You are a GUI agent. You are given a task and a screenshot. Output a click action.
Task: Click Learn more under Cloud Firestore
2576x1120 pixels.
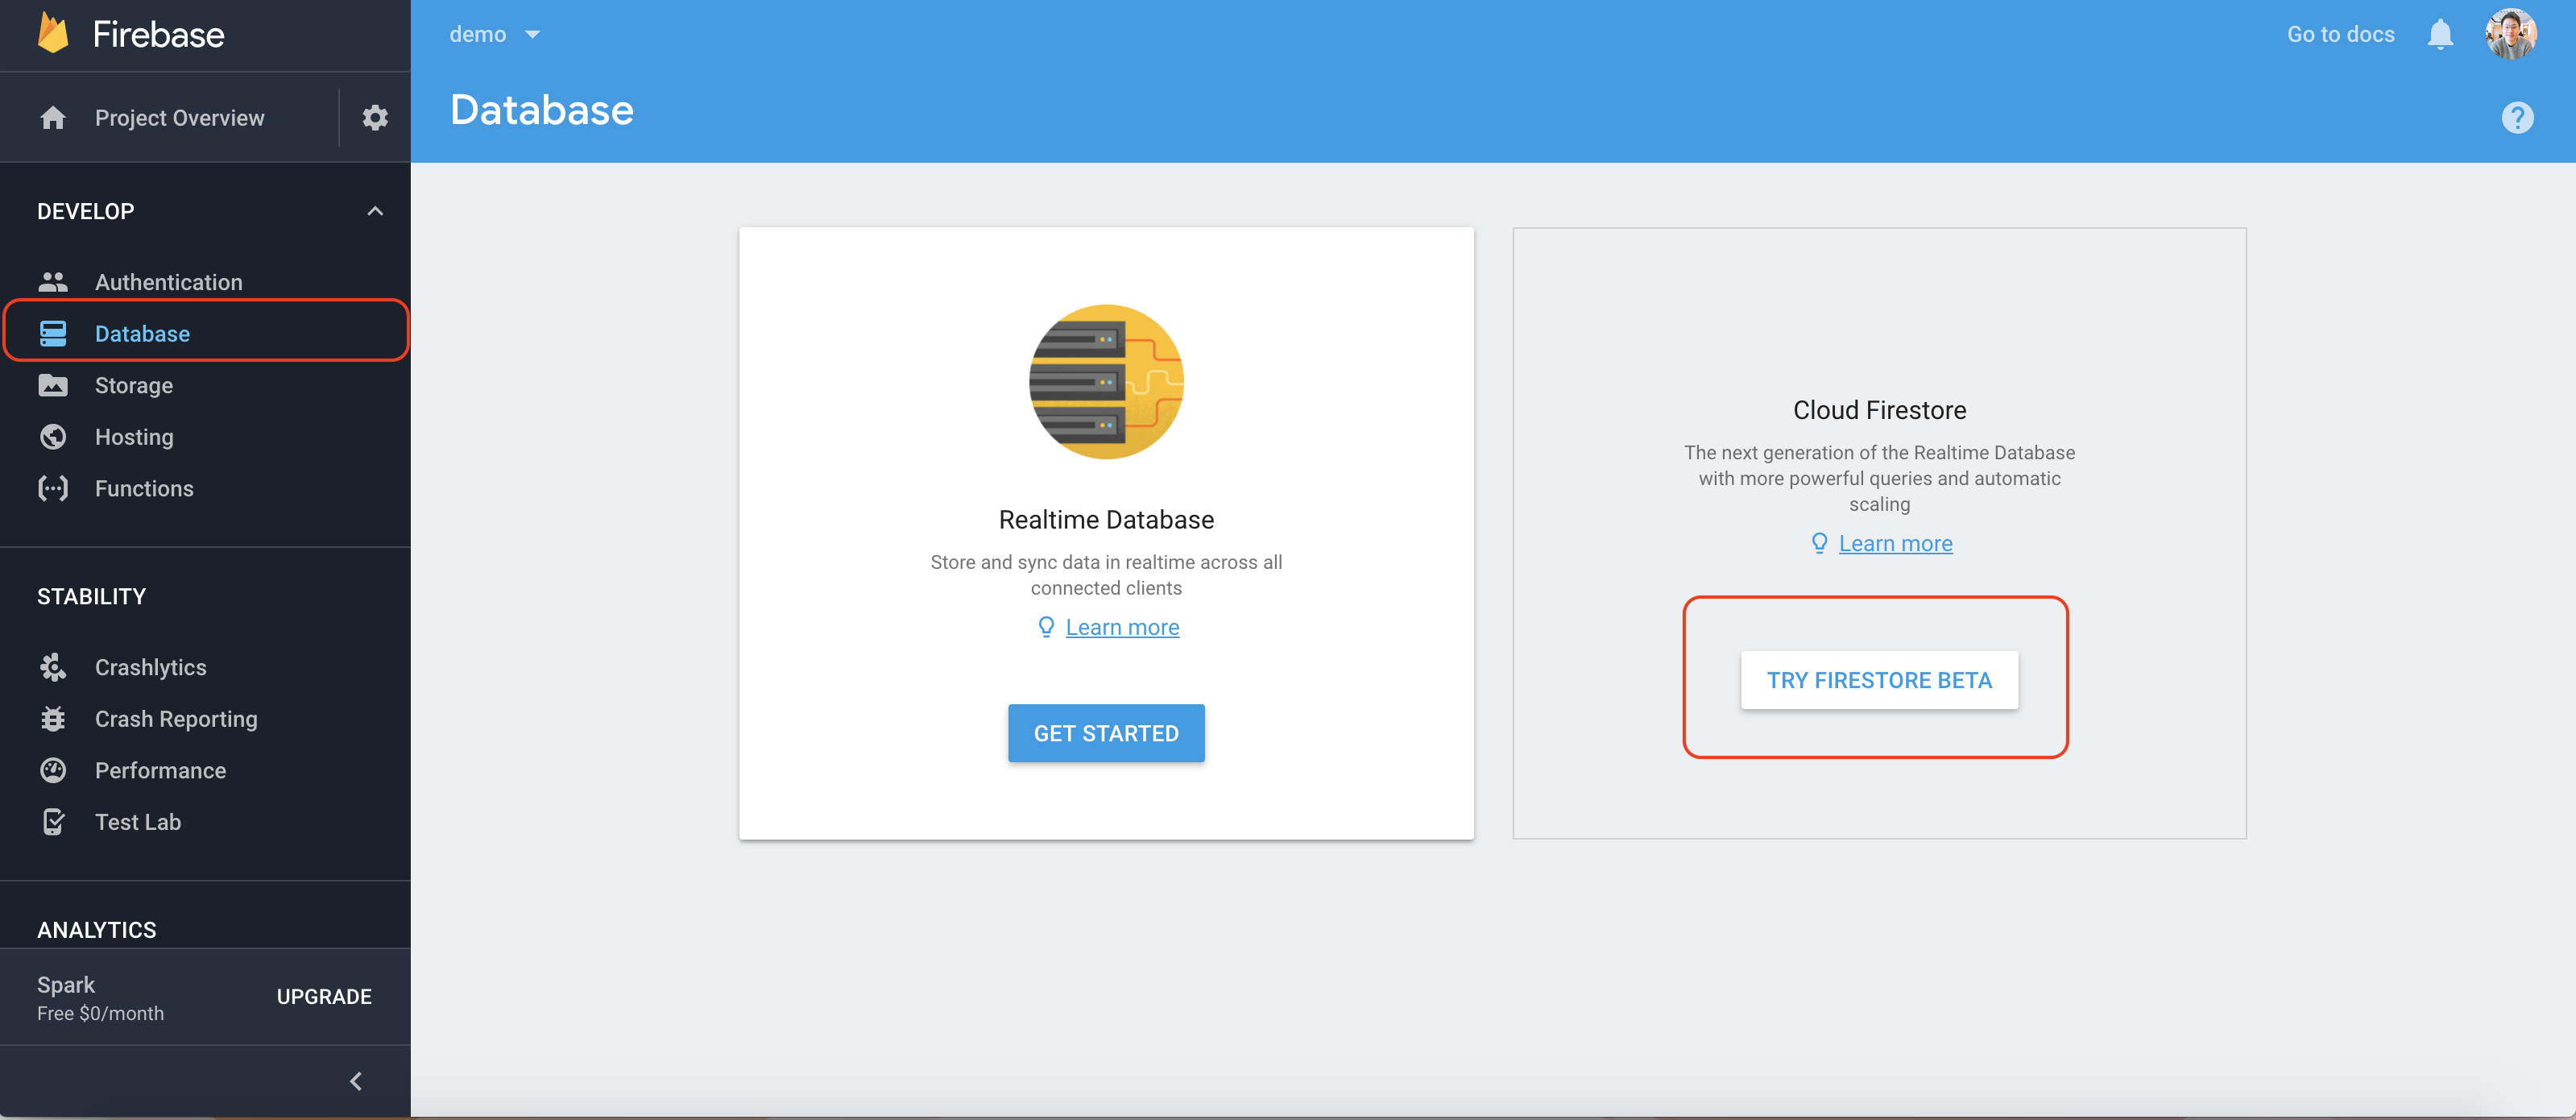(x=1895, y=543)
